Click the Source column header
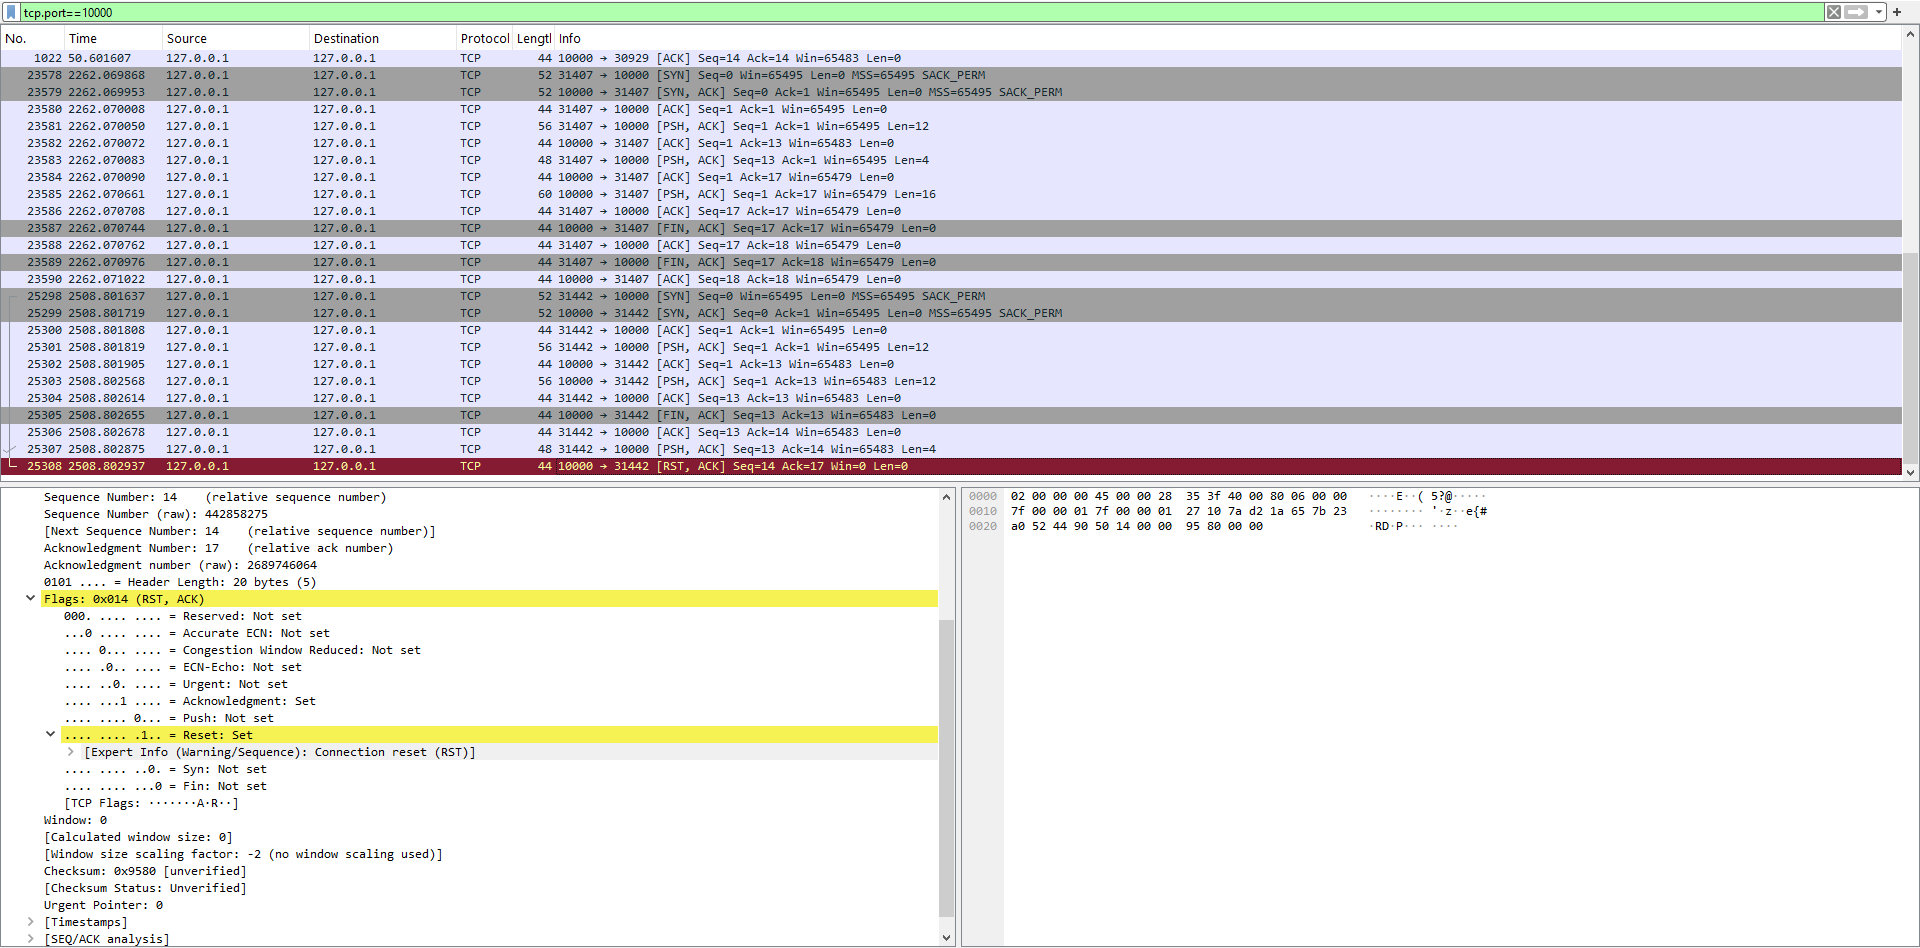The height and width of the screenshot is (948, 1920). click(187, 39)
